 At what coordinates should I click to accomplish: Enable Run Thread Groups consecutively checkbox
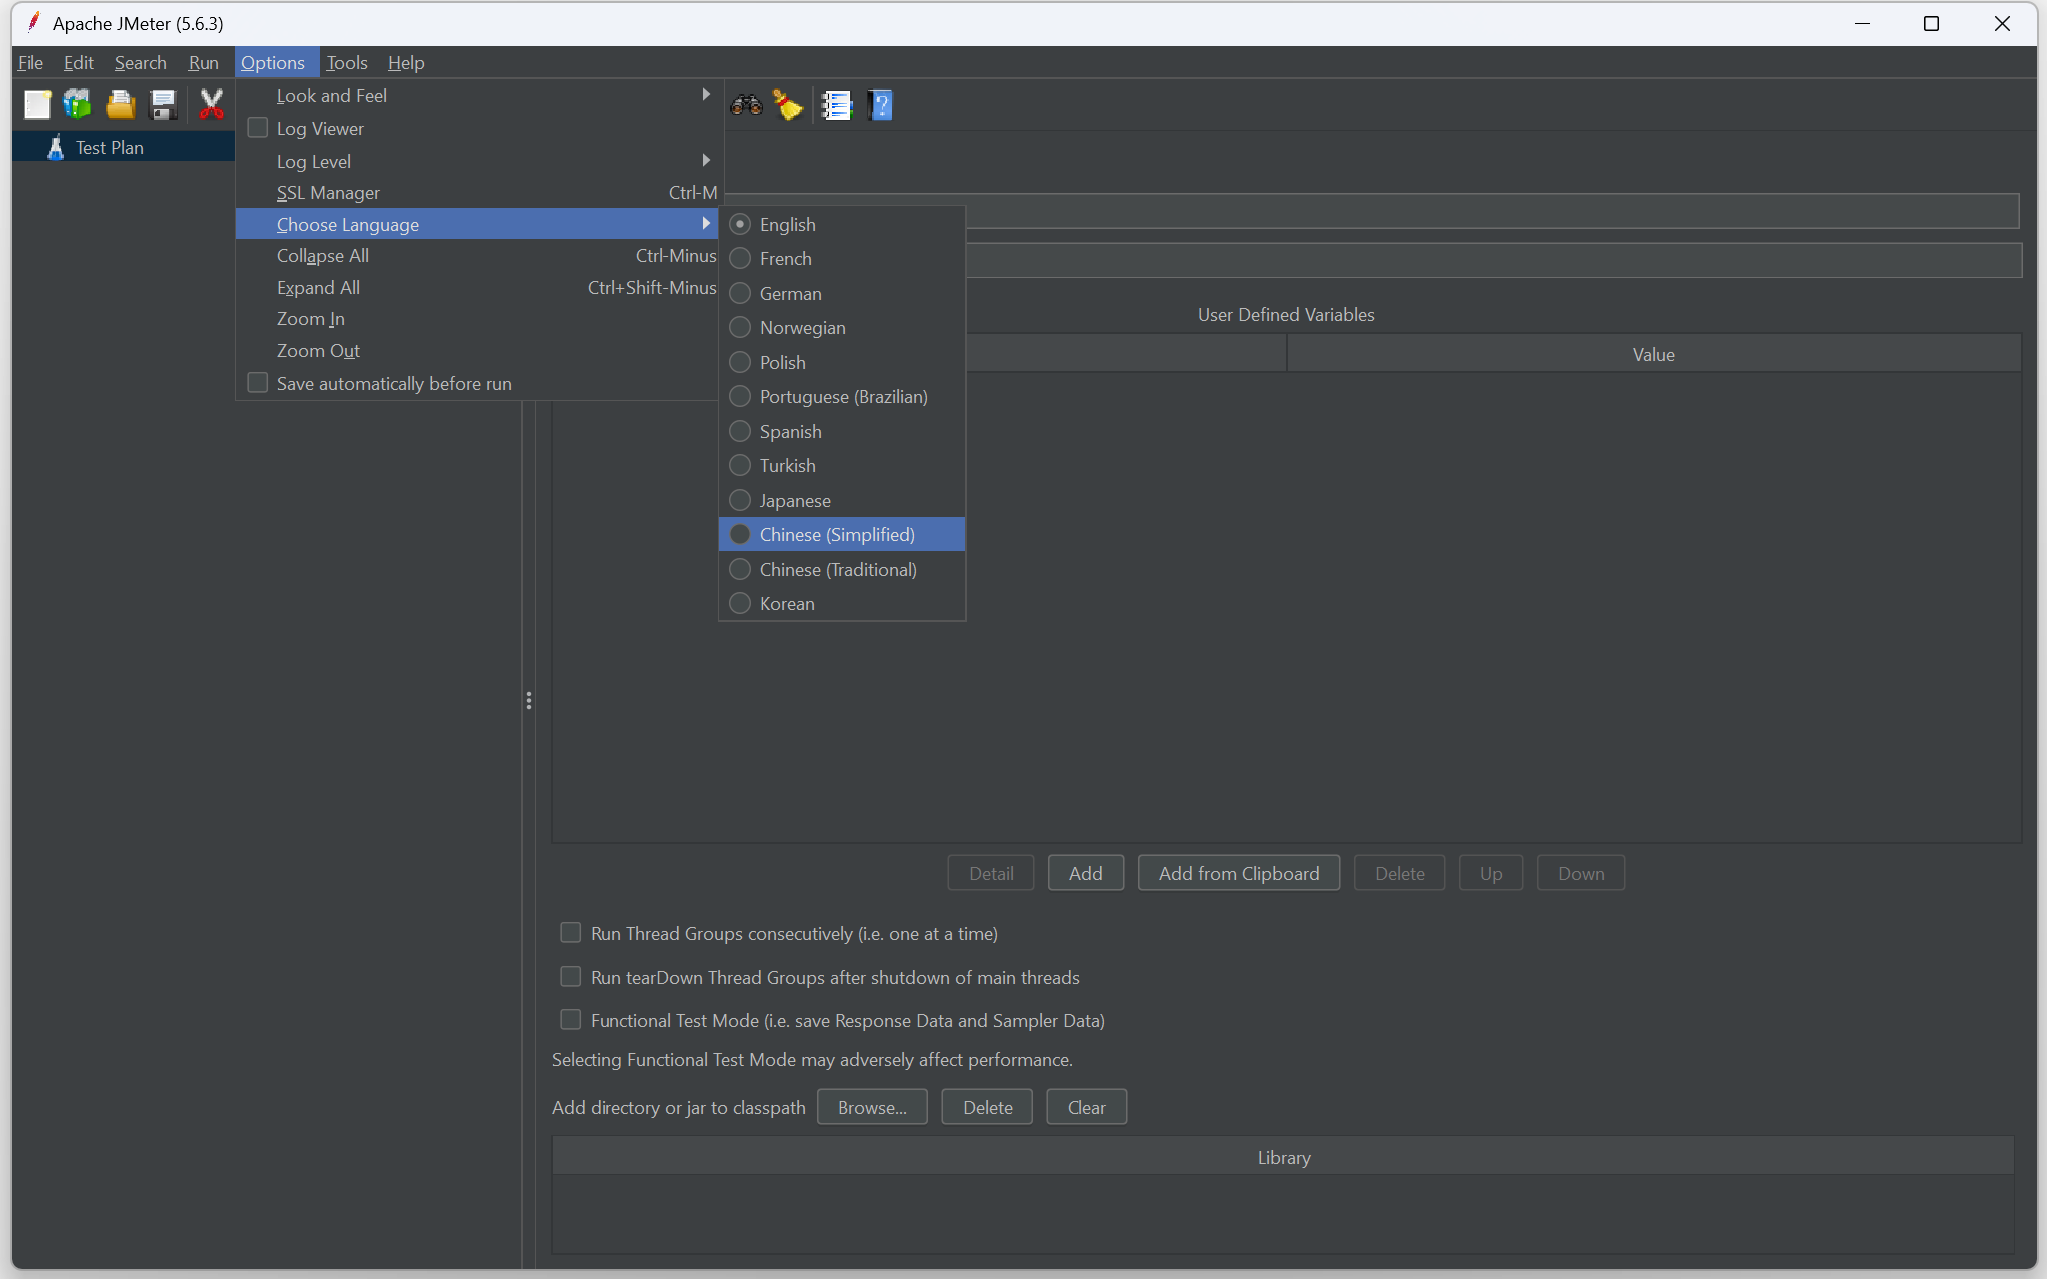(x=570, y=933)
